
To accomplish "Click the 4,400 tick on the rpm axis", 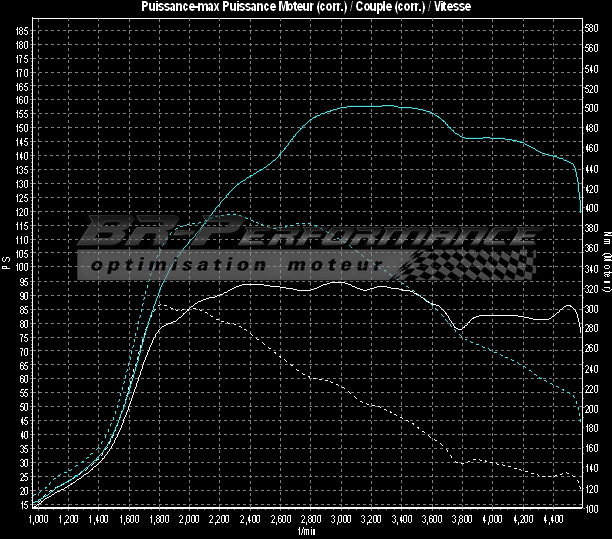I will pos(553,521).
